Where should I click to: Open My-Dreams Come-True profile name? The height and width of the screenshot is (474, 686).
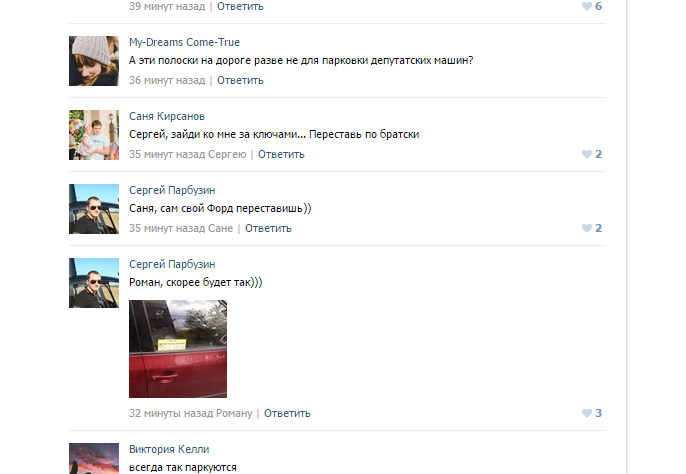click(x=184, y=42)
